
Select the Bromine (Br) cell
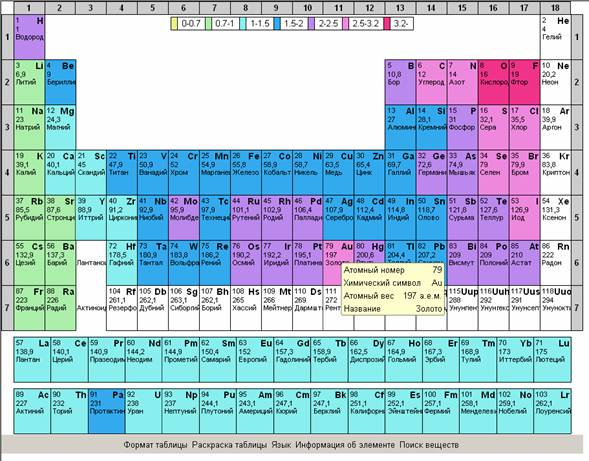tap(525, 172)
